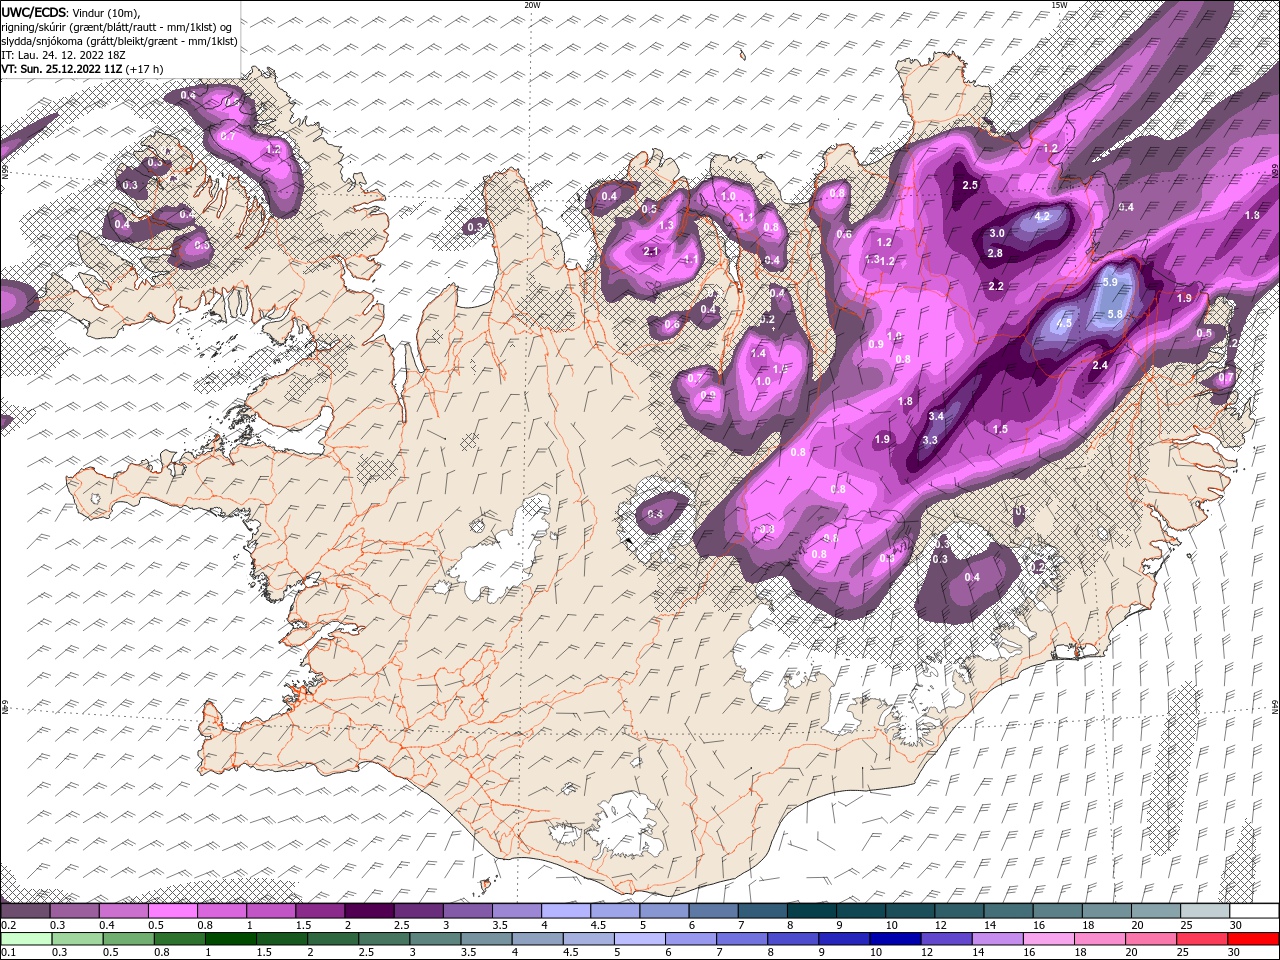Click the 'VT: Sun. 25.12.2022 11Z' valid time line

pos(82,69)
